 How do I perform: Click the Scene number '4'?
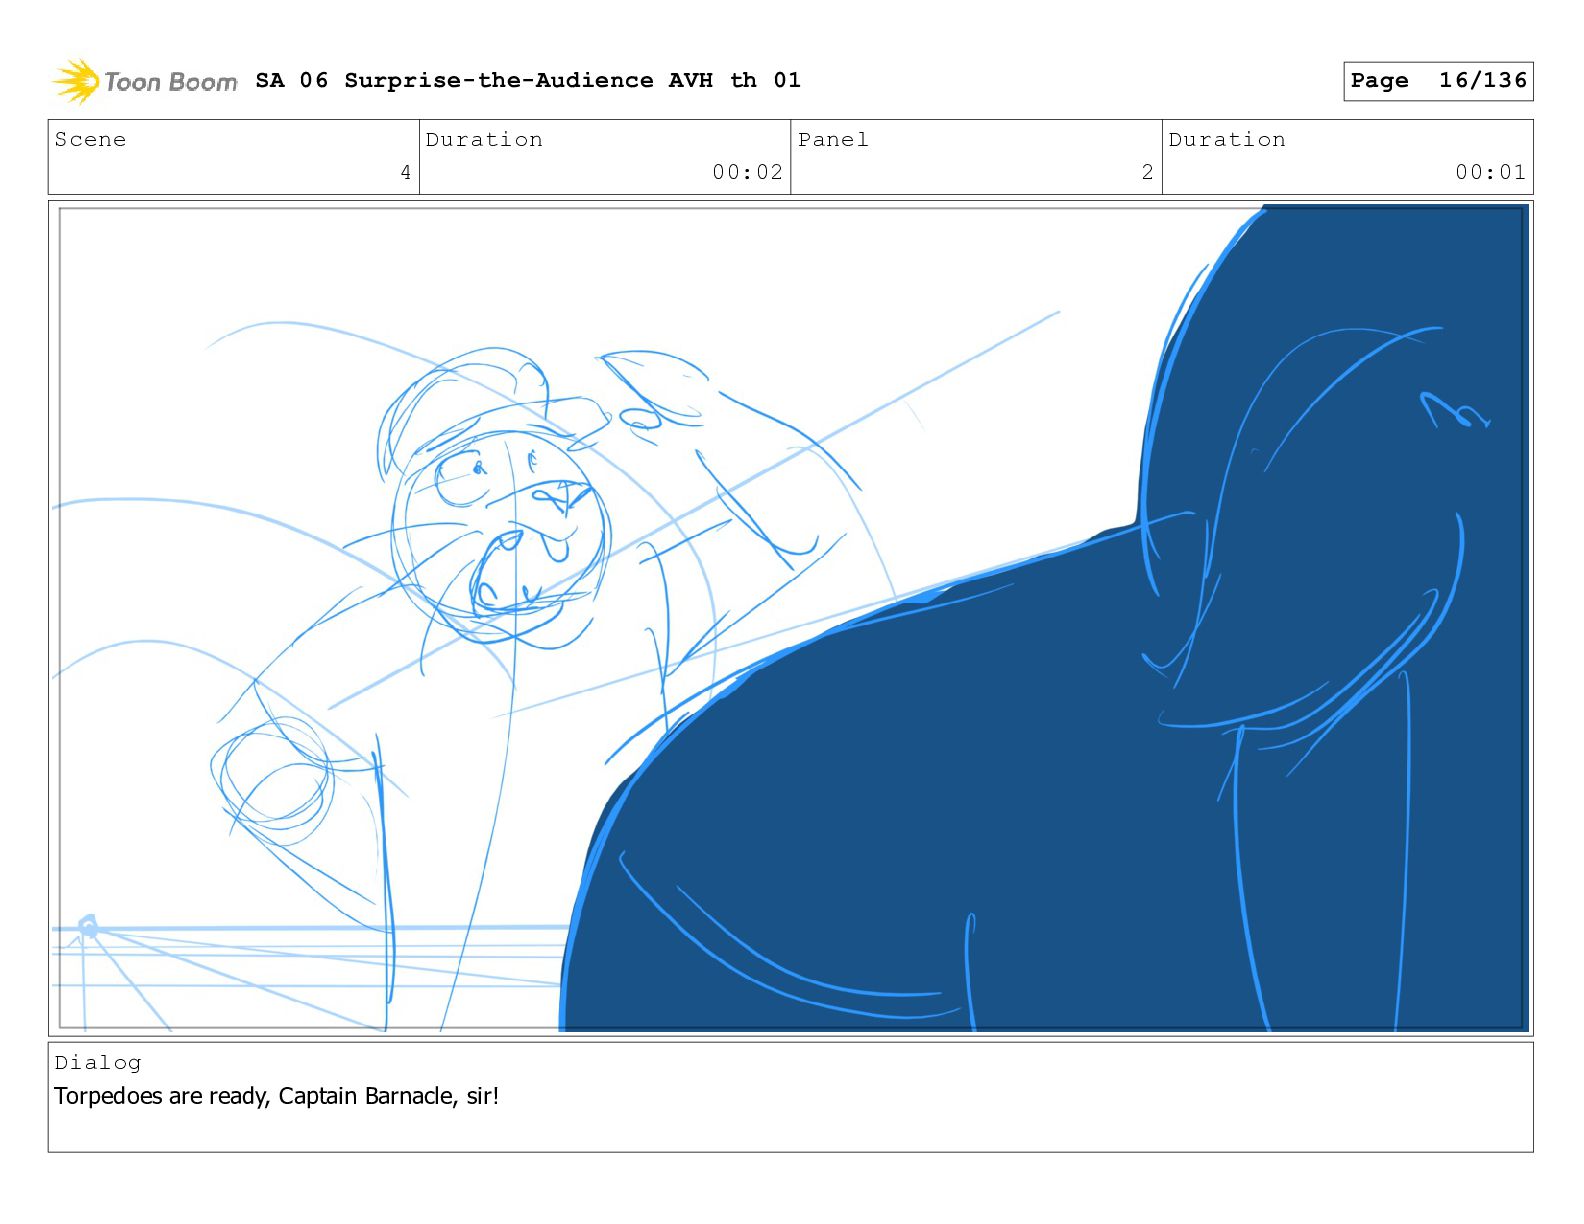tap(405, 172)
